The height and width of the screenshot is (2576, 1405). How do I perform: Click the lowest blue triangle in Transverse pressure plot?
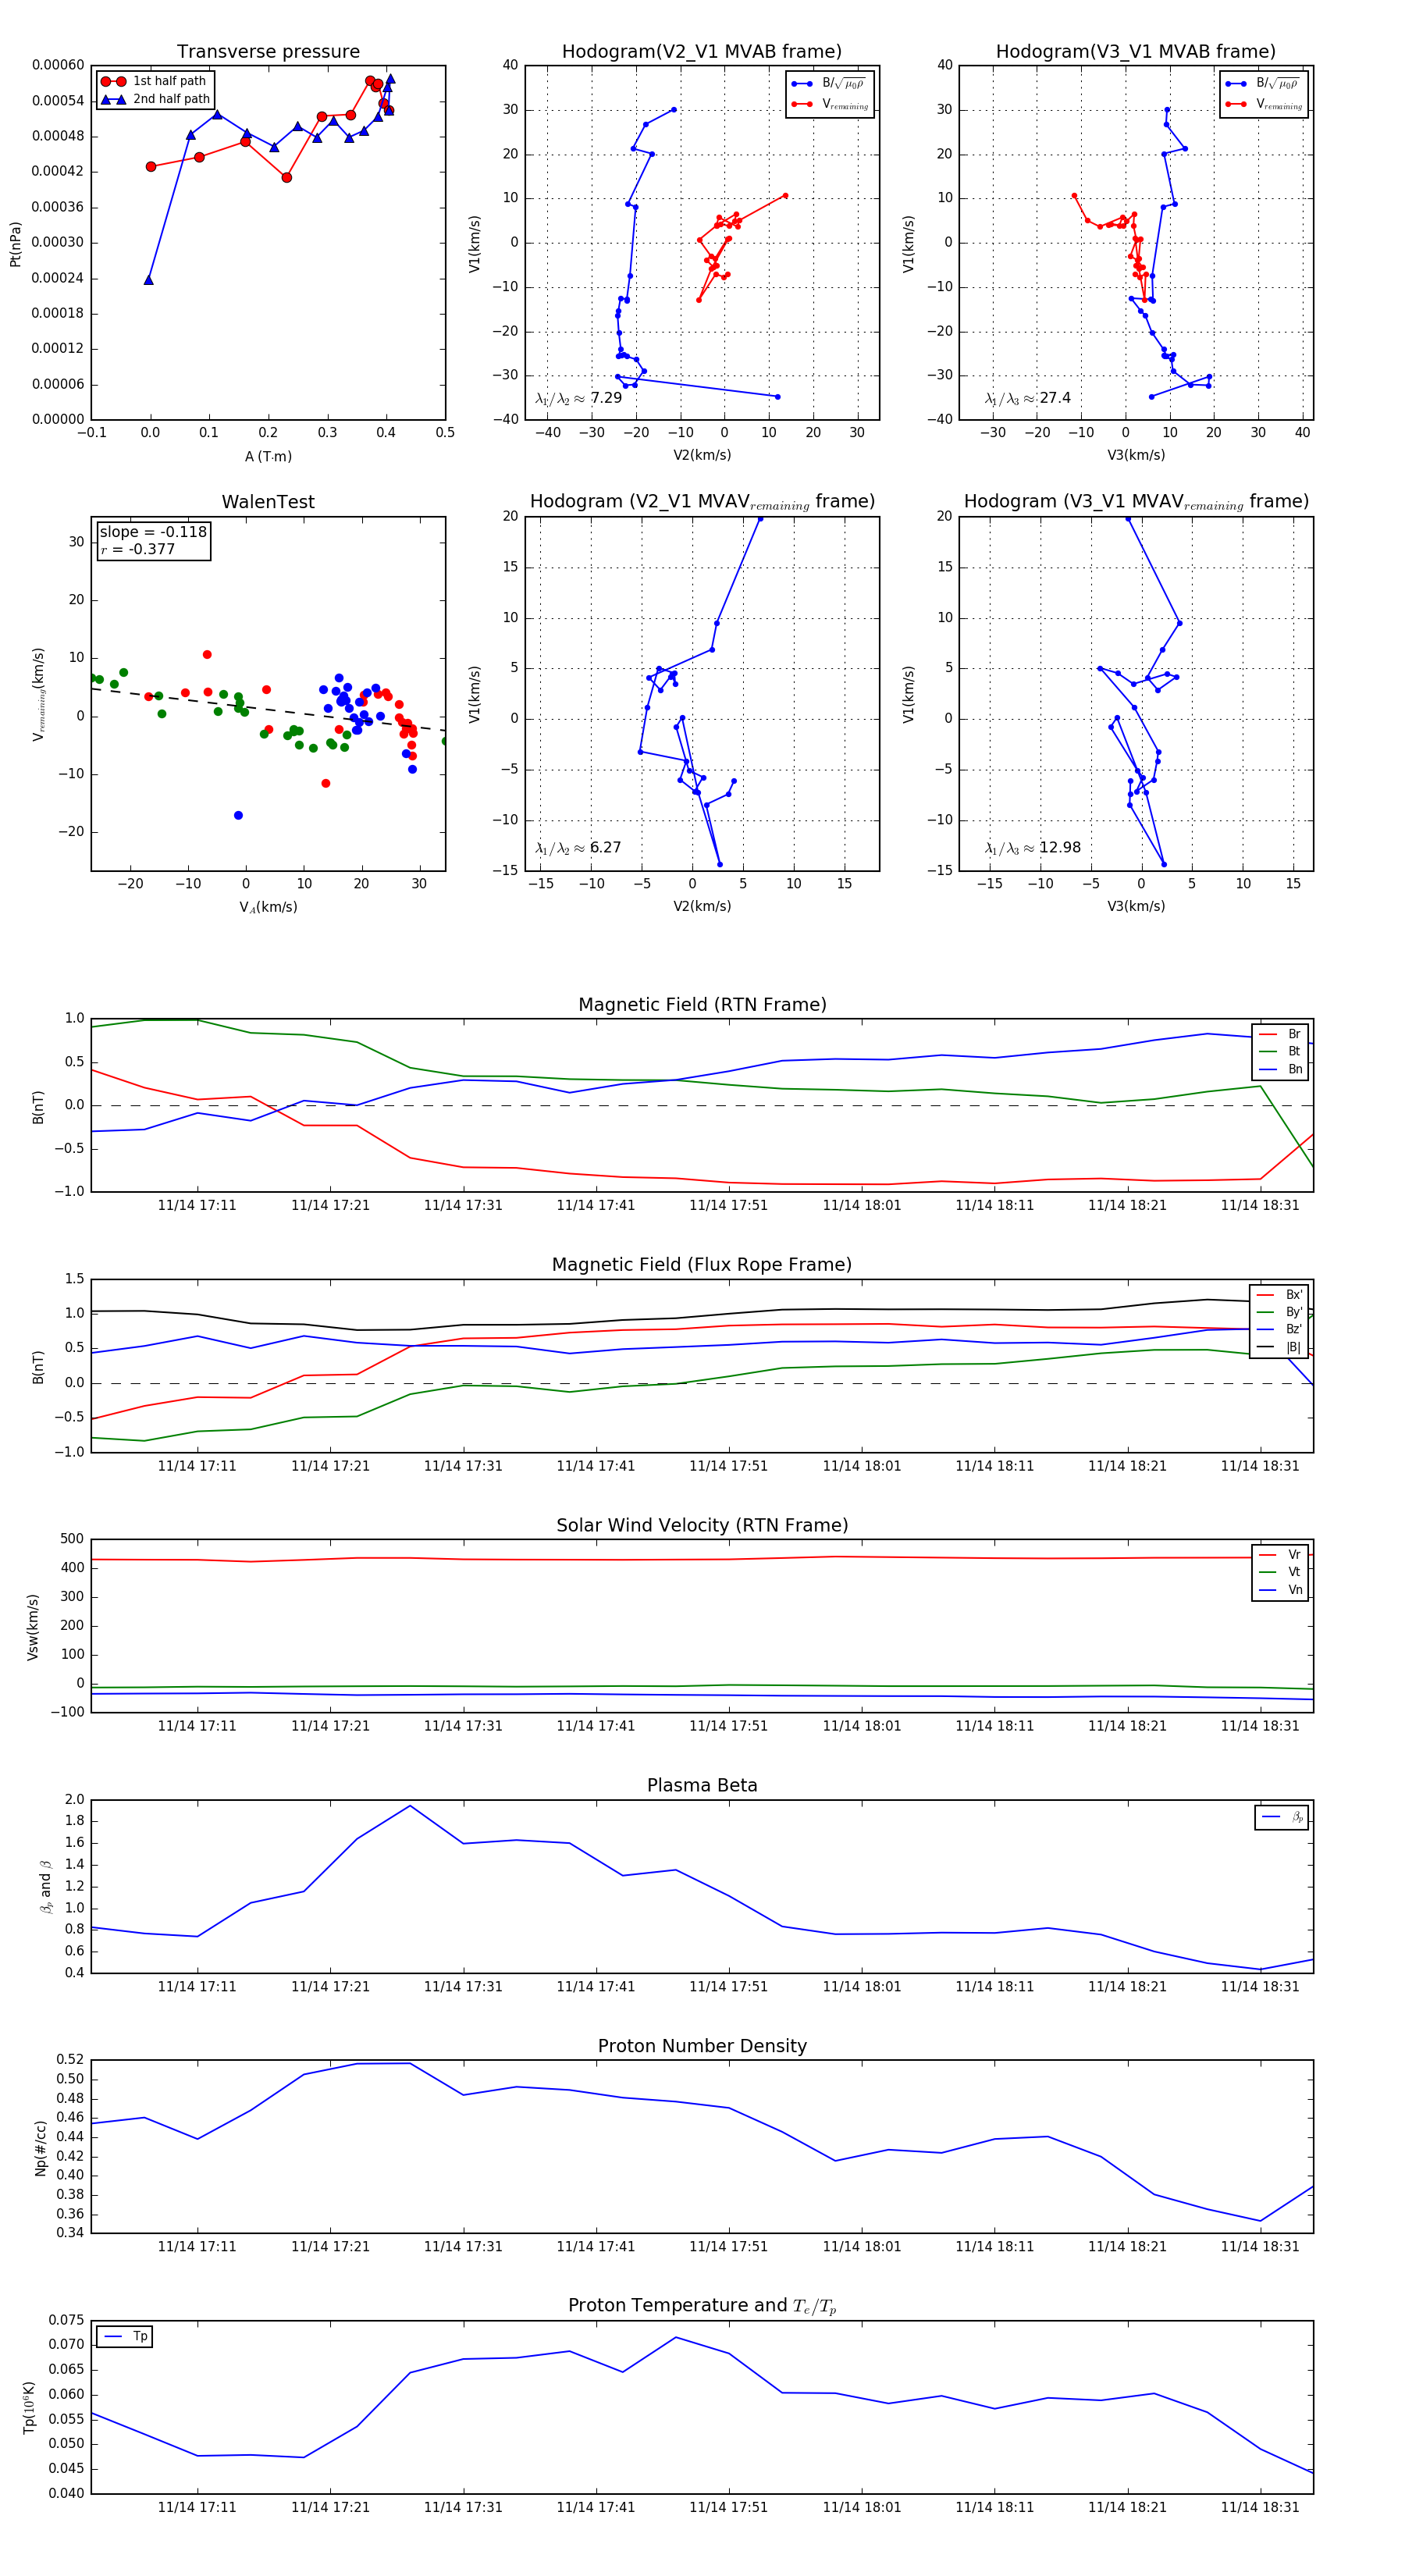(x=149, y=280)
